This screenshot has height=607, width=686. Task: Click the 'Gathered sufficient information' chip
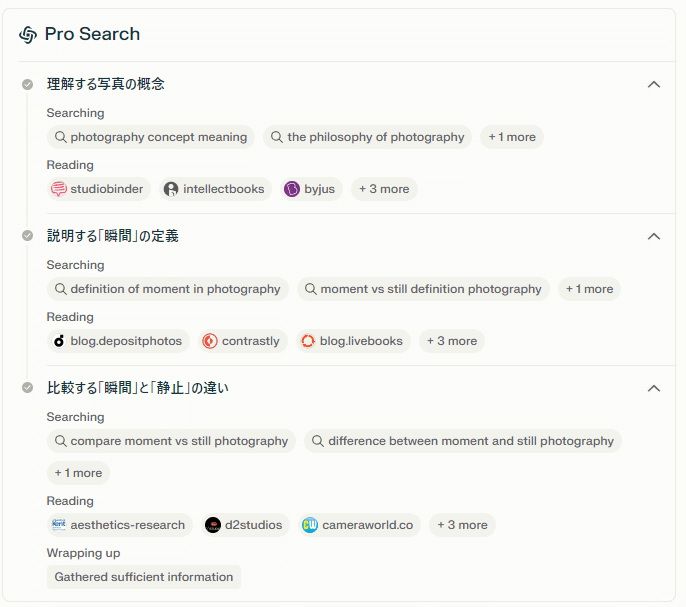(x=144, y=577)
